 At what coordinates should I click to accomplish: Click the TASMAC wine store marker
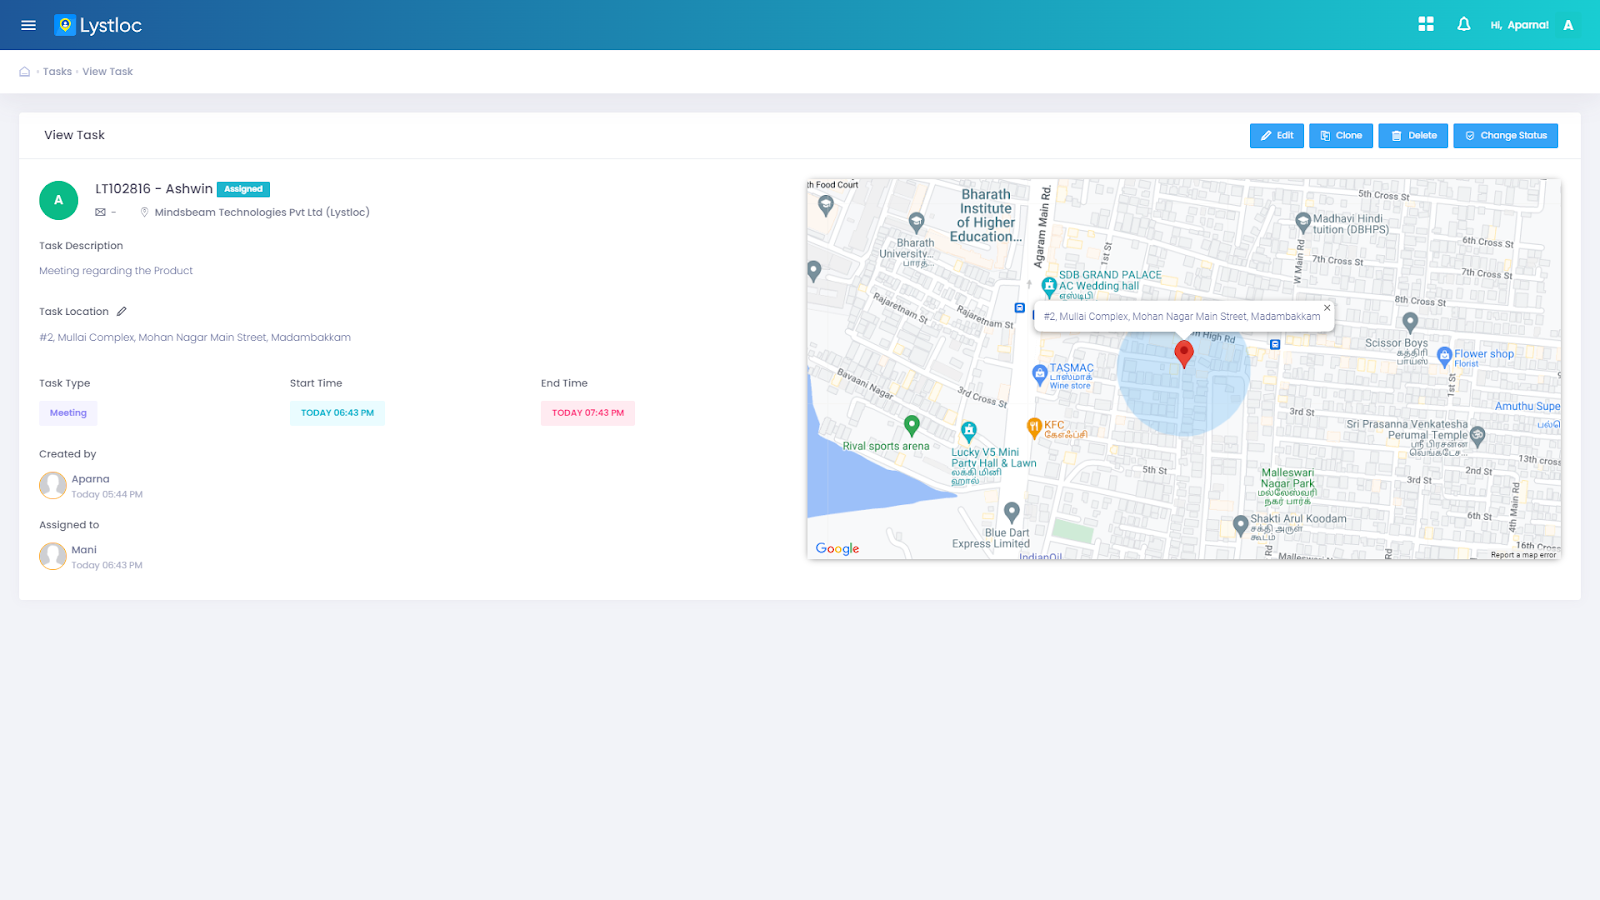tap(1039, 375)
